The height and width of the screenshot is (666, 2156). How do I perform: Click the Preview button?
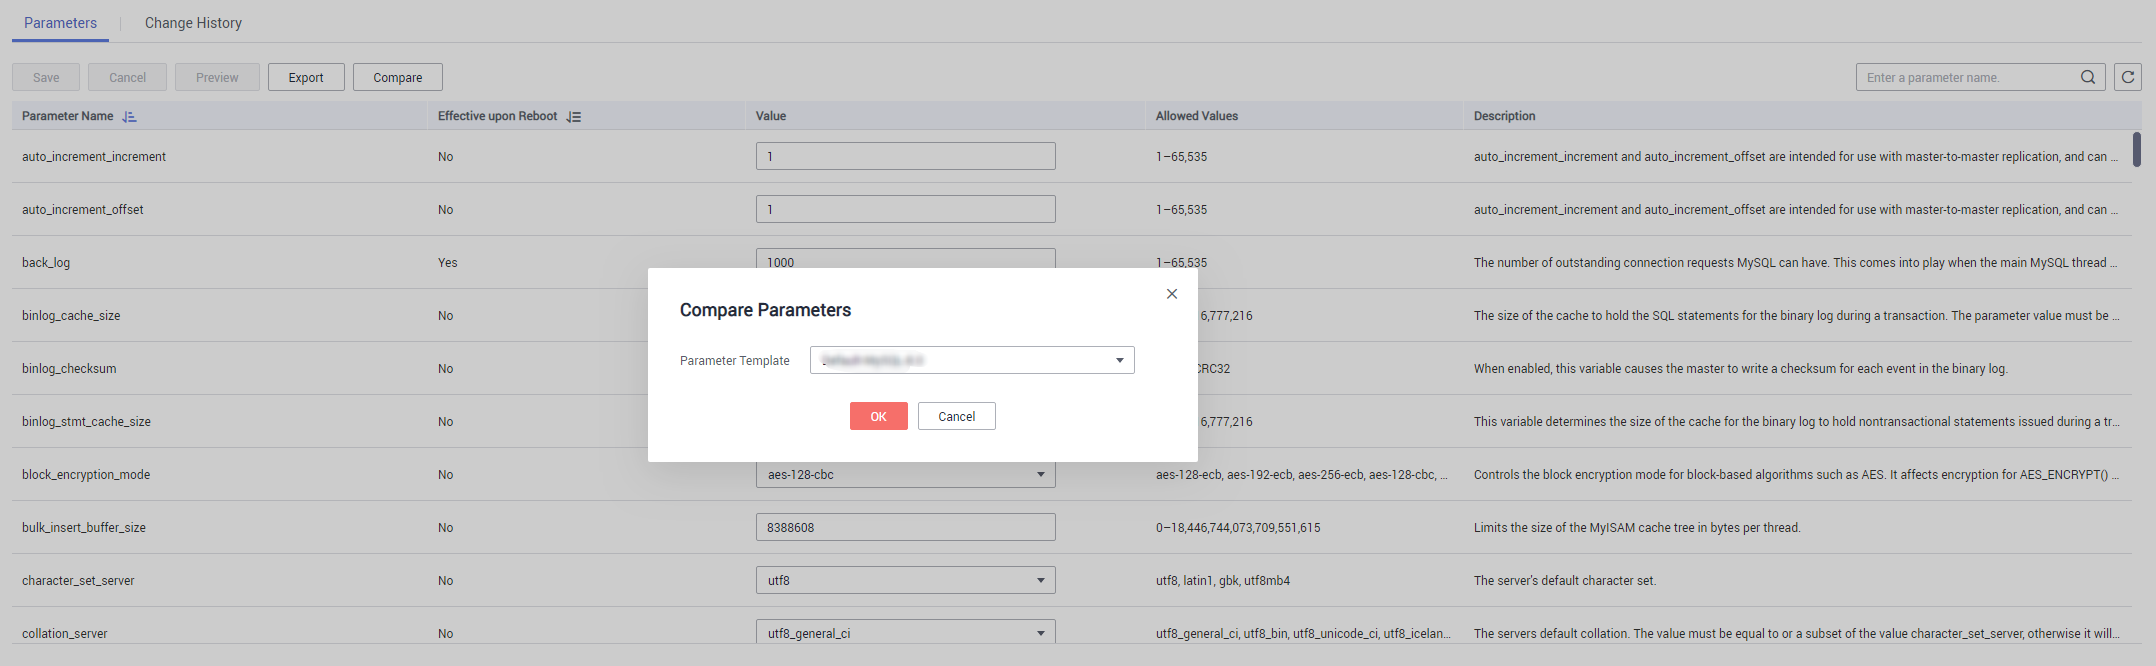(217, 77)
